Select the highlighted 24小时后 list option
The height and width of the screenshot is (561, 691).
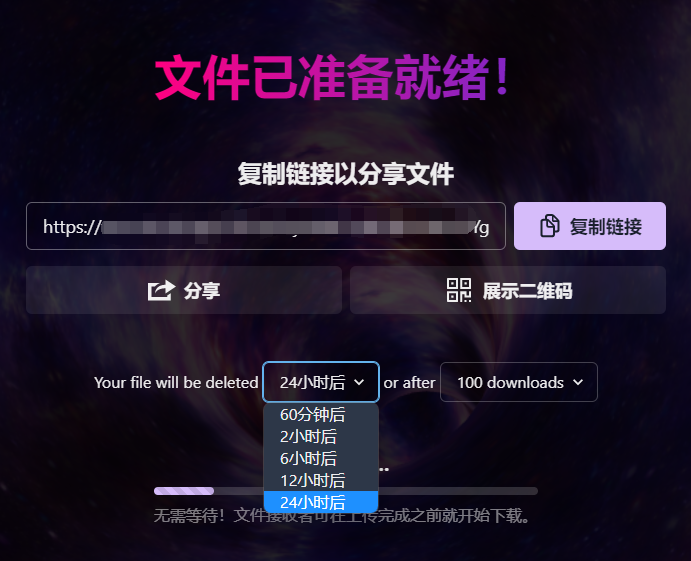(x=321, y=502)
